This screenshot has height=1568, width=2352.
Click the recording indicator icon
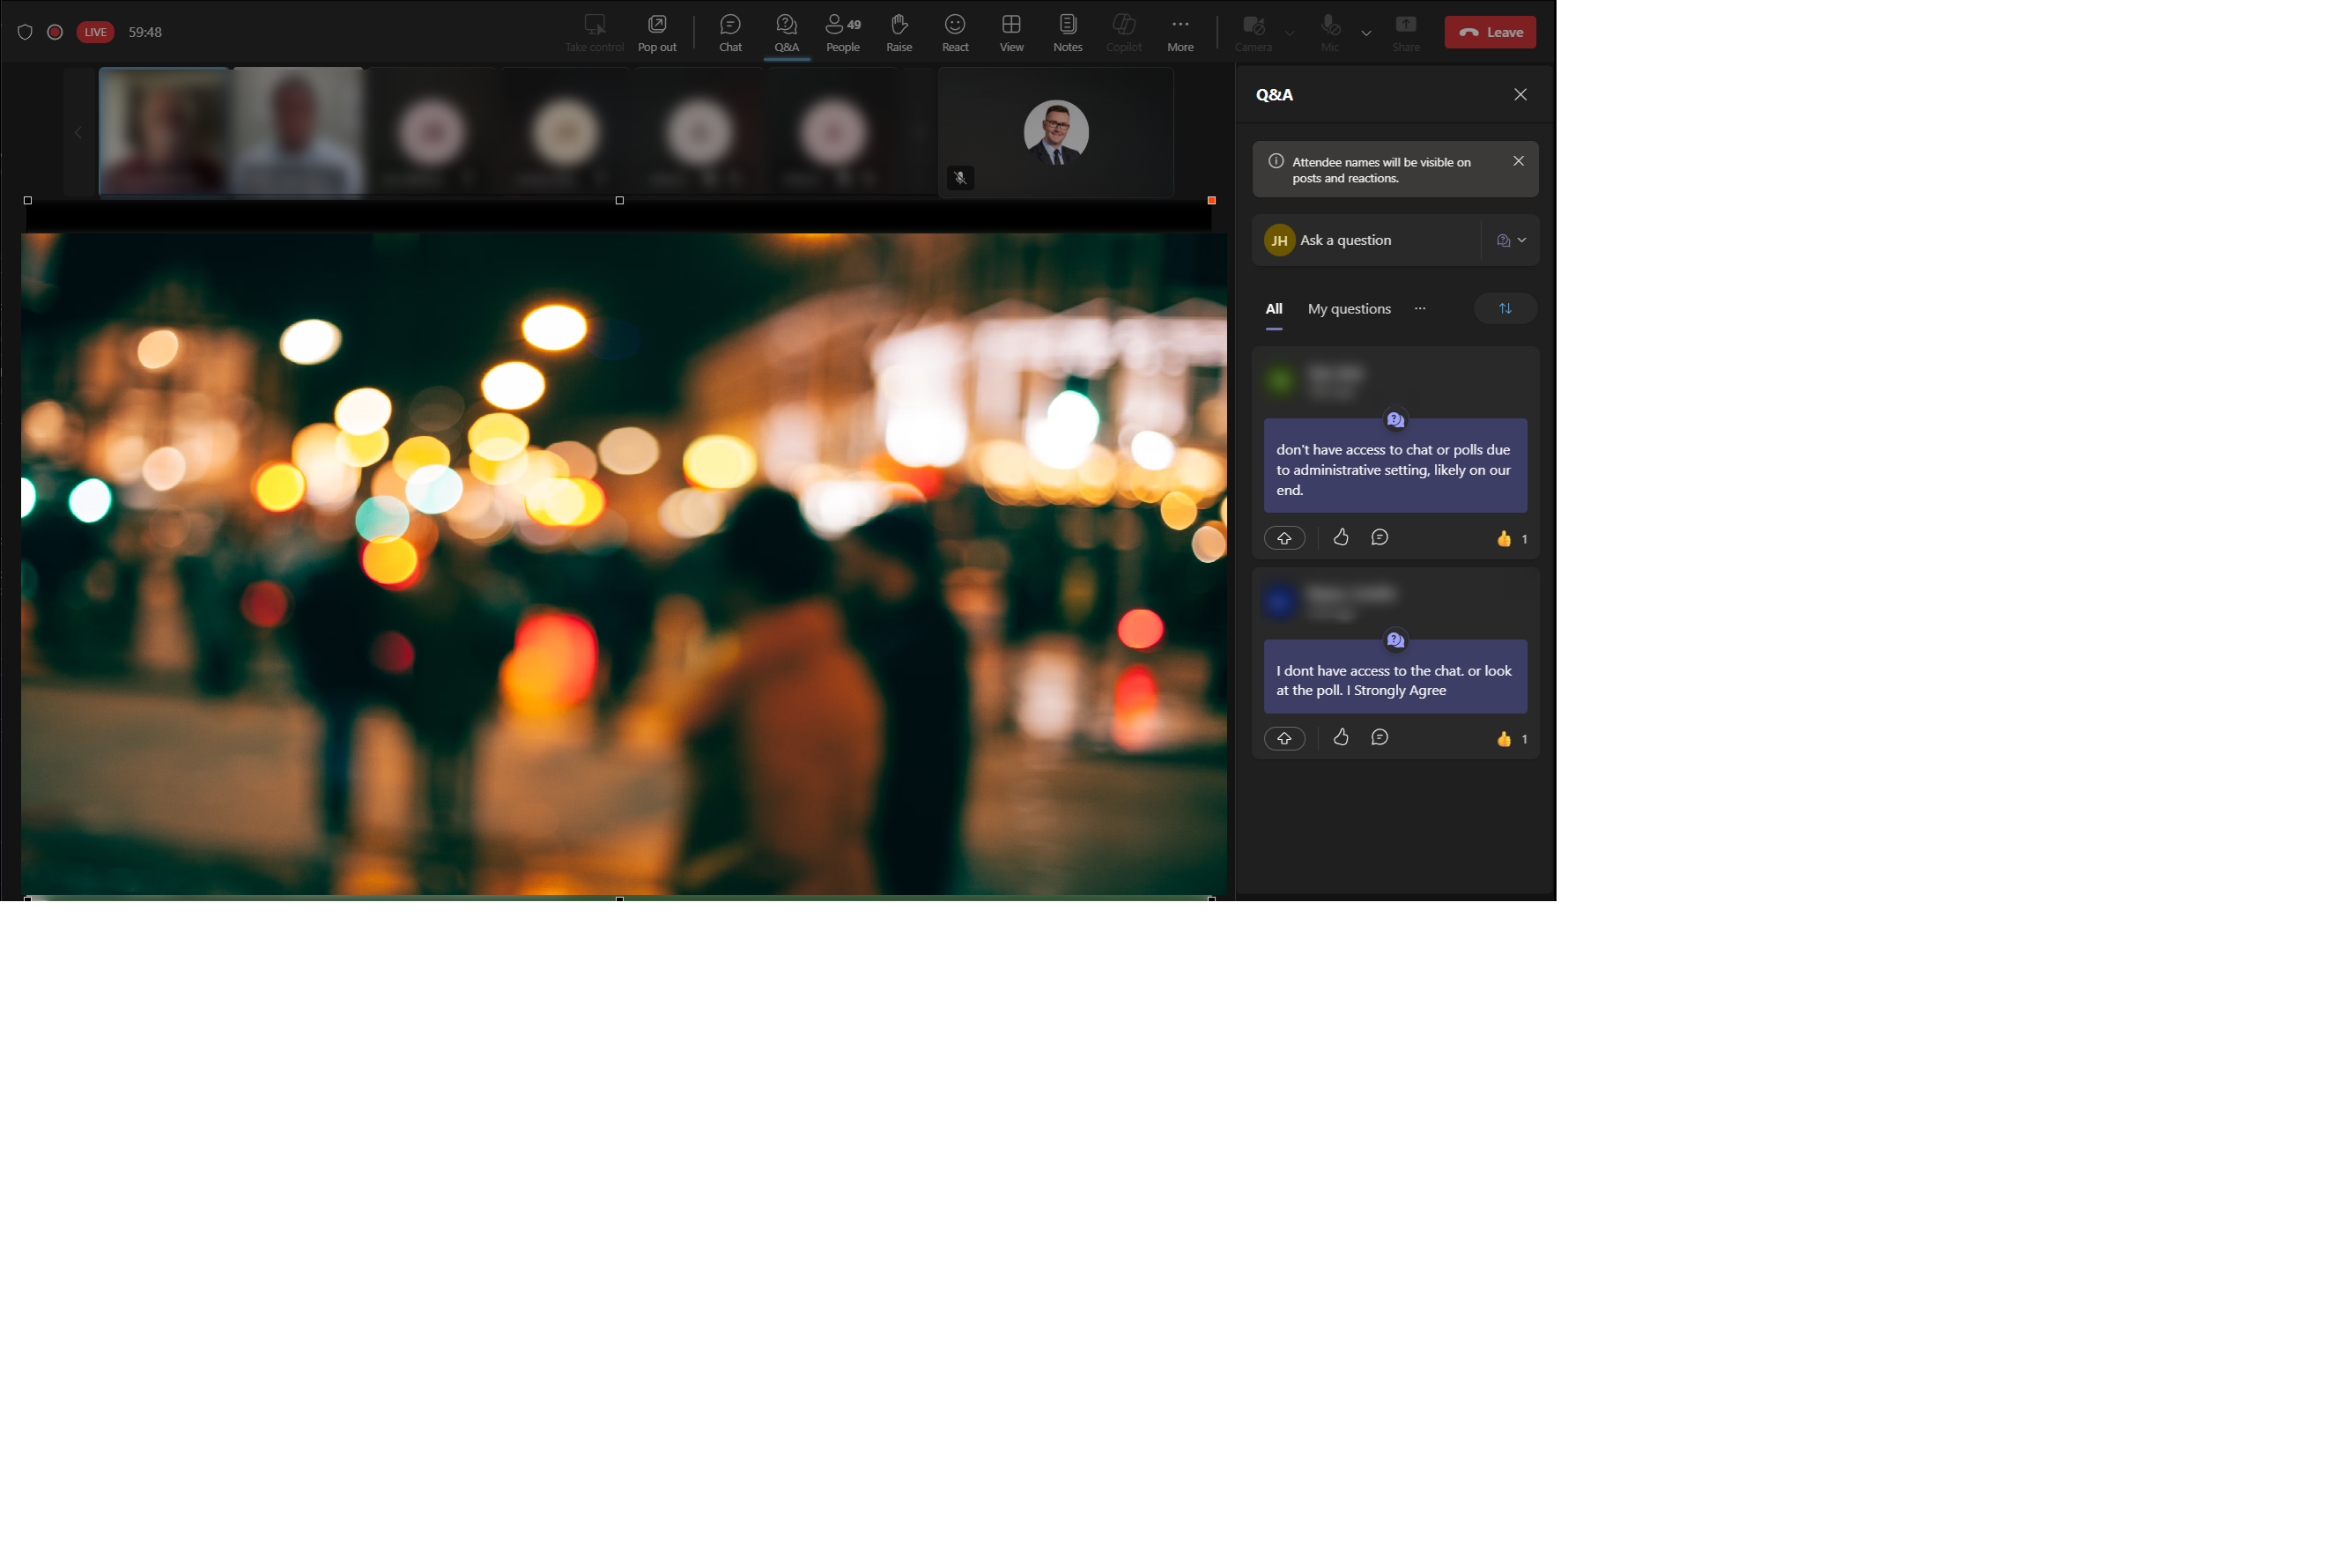click(x=55, y=32)
